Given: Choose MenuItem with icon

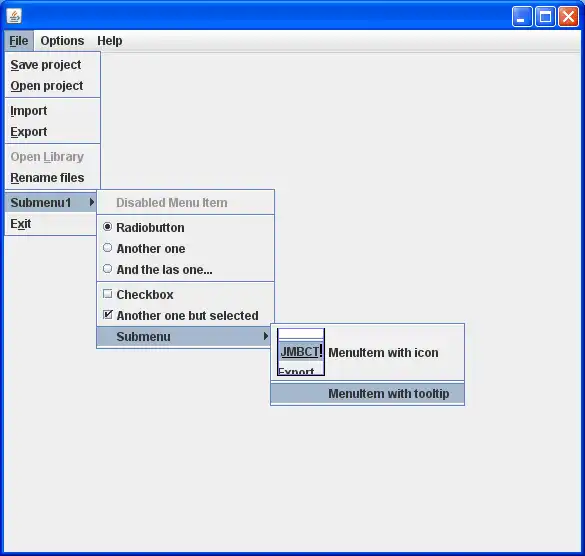Looking at the screenshot, I should click(367, 352).
